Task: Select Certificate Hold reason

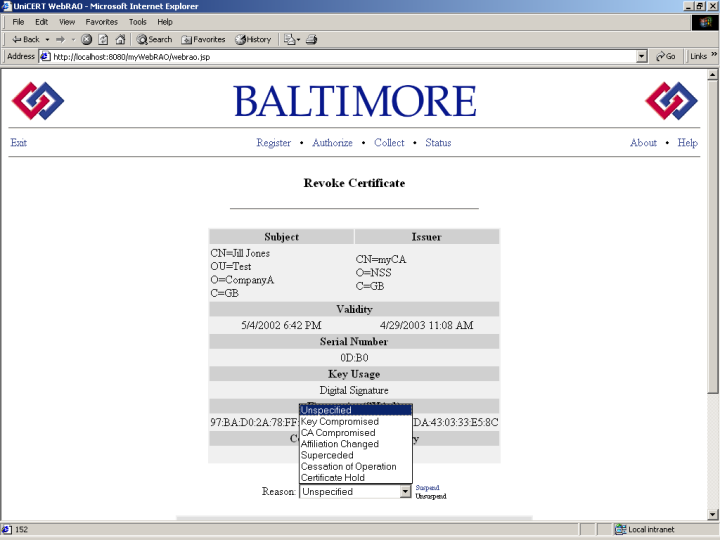Action: [356, 478]
